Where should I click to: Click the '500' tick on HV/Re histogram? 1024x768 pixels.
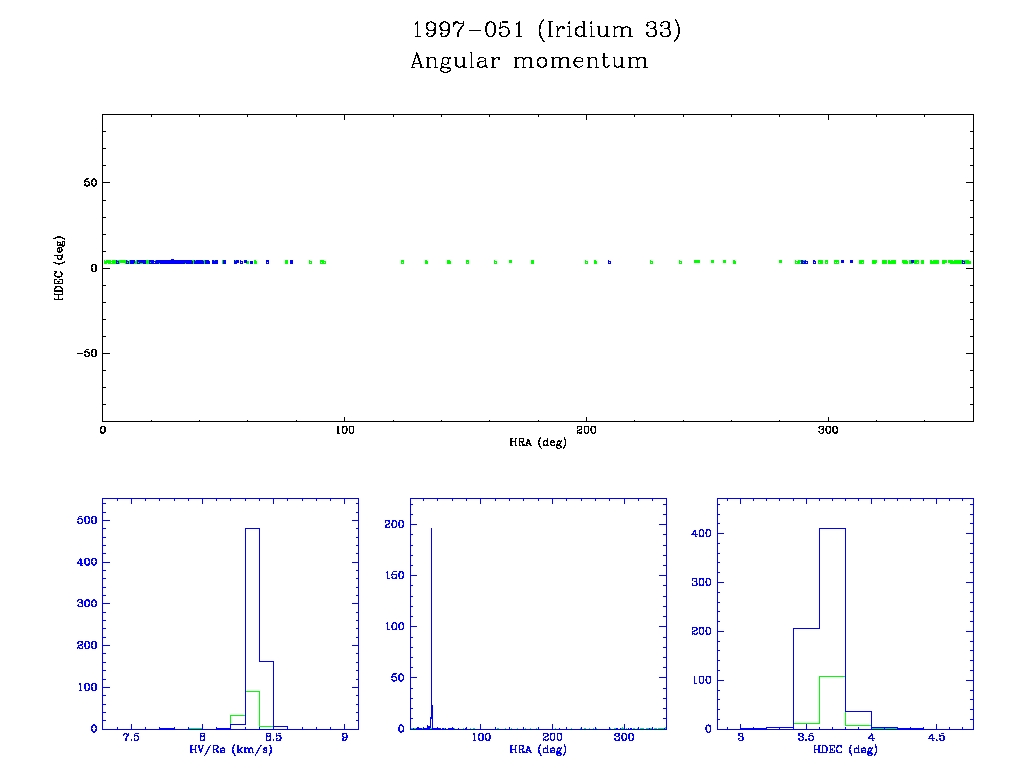coord(87,520)
